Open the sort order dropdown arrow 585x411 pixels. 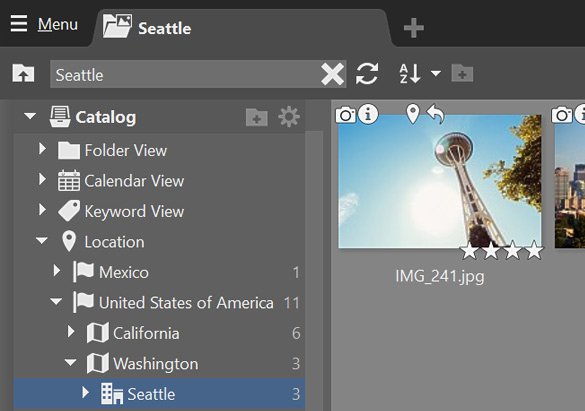[435, 73]
